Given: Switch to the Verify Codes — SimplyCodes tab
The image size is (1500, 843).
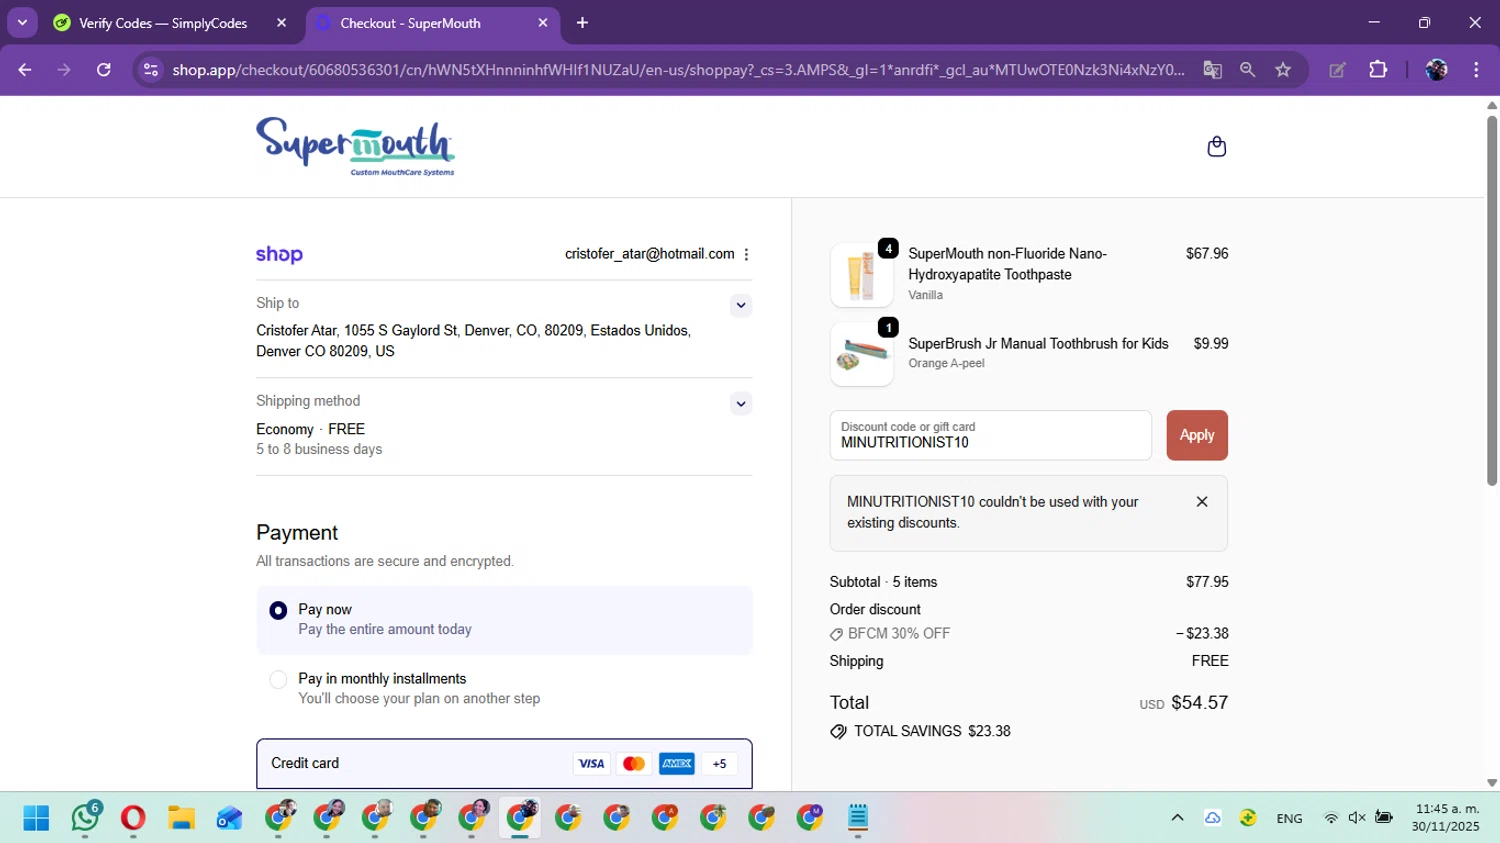Looking at the screenshot, I should tap(163, 23).
